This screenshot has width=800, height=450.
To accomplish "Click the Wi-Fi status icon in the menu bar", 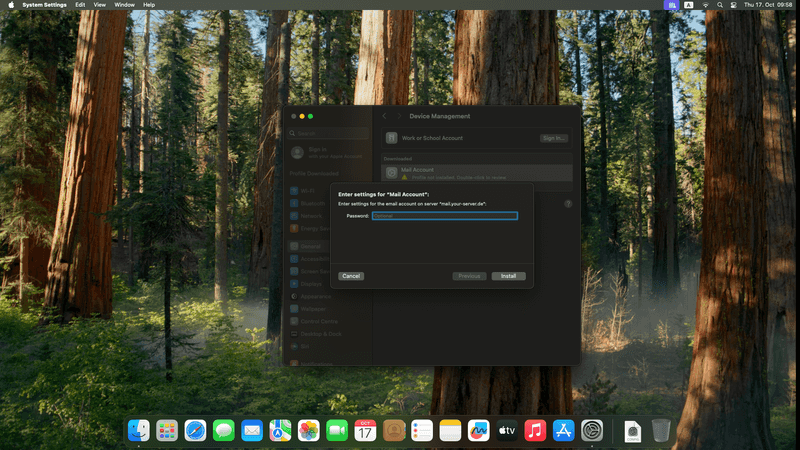I will click(x=705, y=5).
